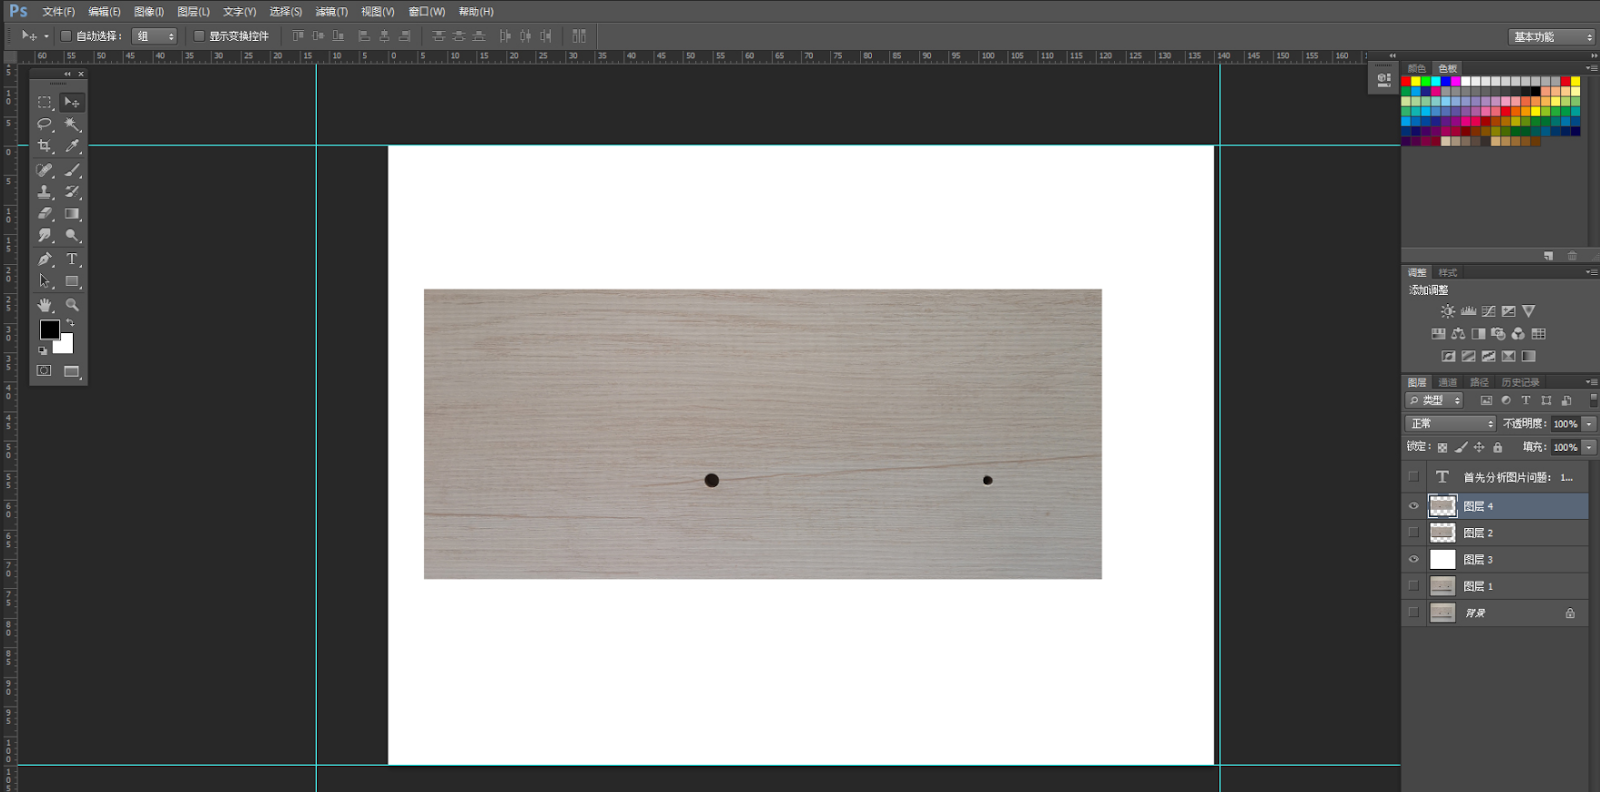The image size is (1600, 792).
Task: Select the Spot Healing Brush tool
Action: [x=45, y=170]
